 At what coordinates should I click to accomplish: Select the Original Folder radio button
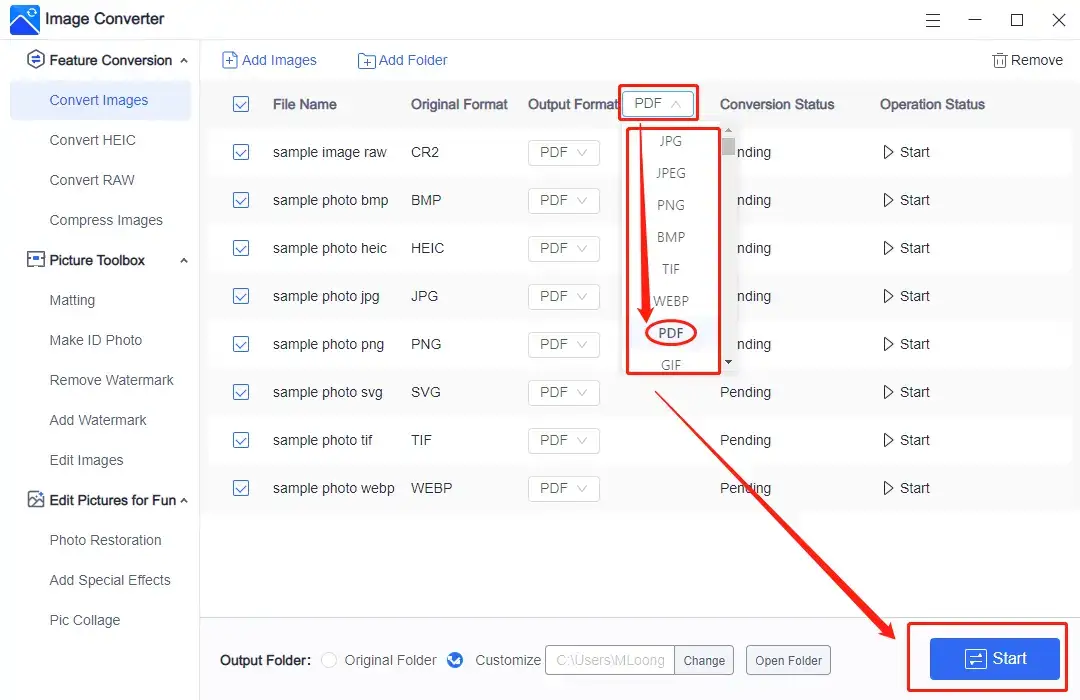tap(329, 660)
